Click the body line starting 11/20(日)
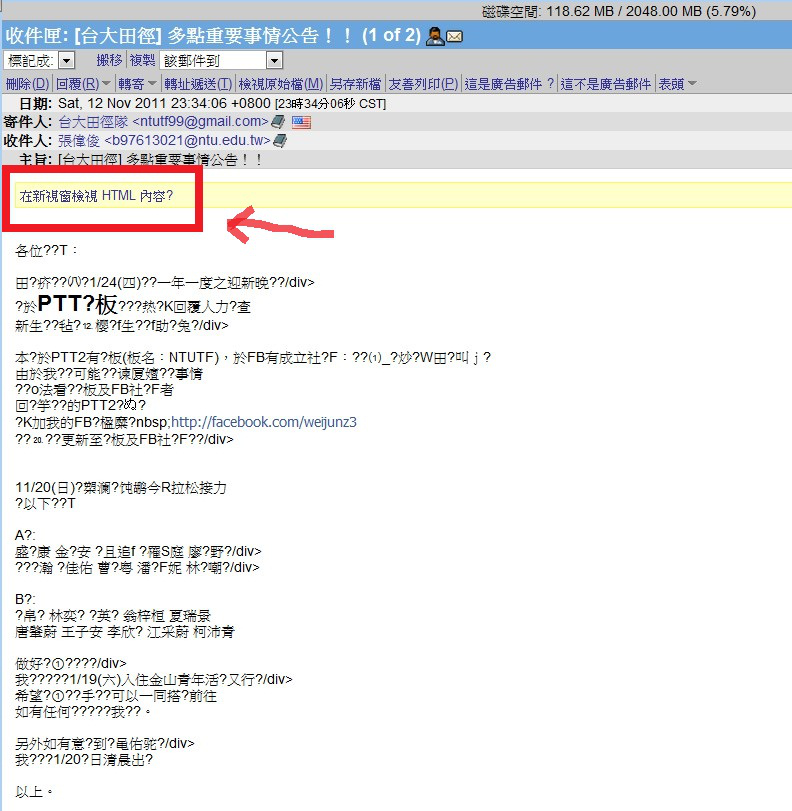Screen dimensions: 792x811 coord(121,487)
